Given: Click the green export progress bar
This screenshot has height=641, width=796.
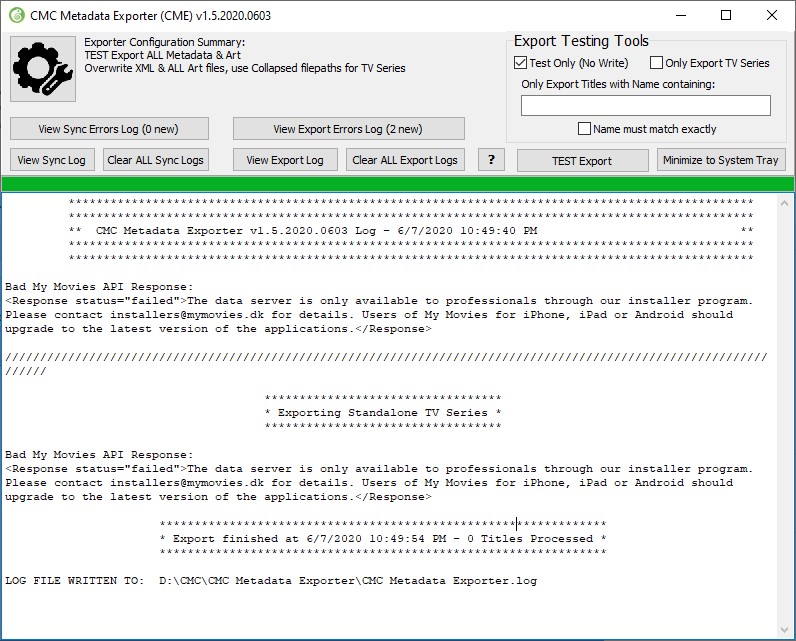Looking at the screenshot, I should 398,184.
